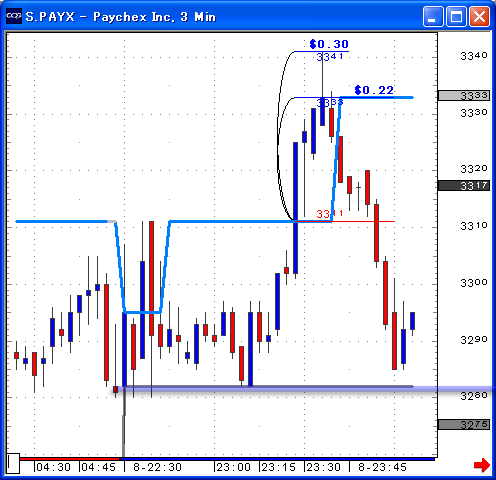The image size is (496, 480).
Task: Minimize the PAYX chart window
Action: (433, 16)
